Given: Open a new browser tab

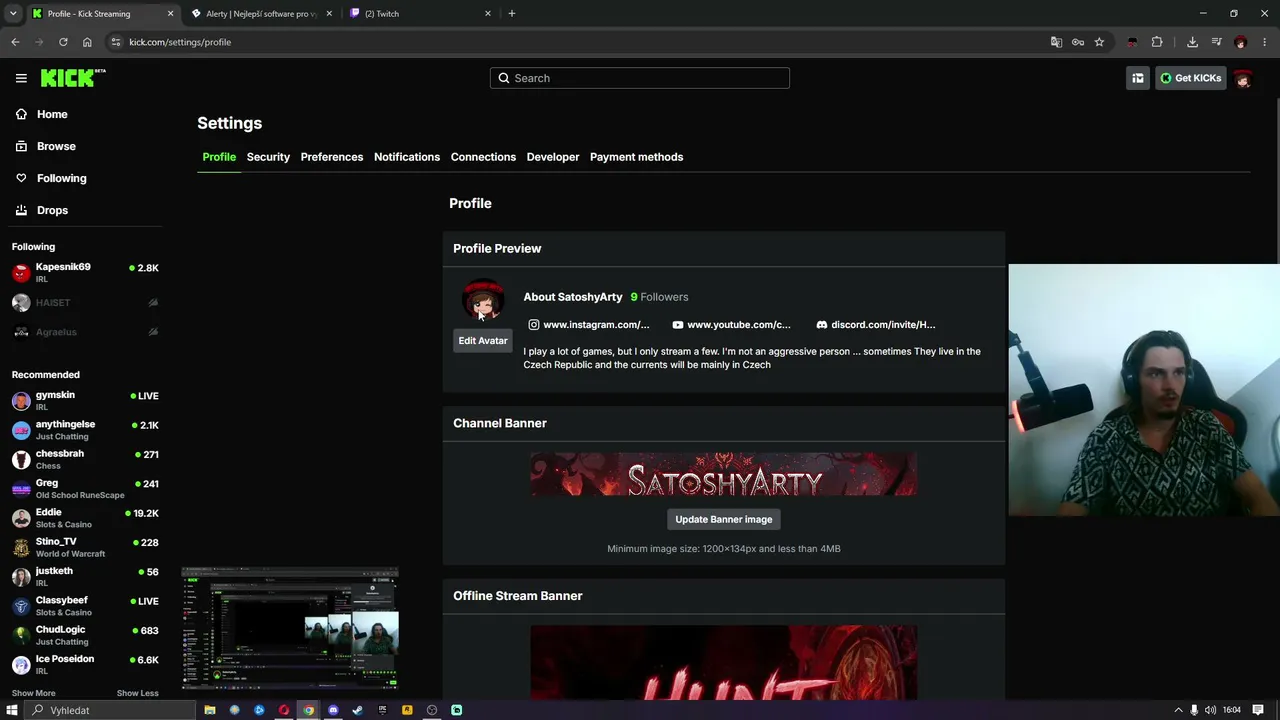Looking at the screenshot, I should (512, 13).
